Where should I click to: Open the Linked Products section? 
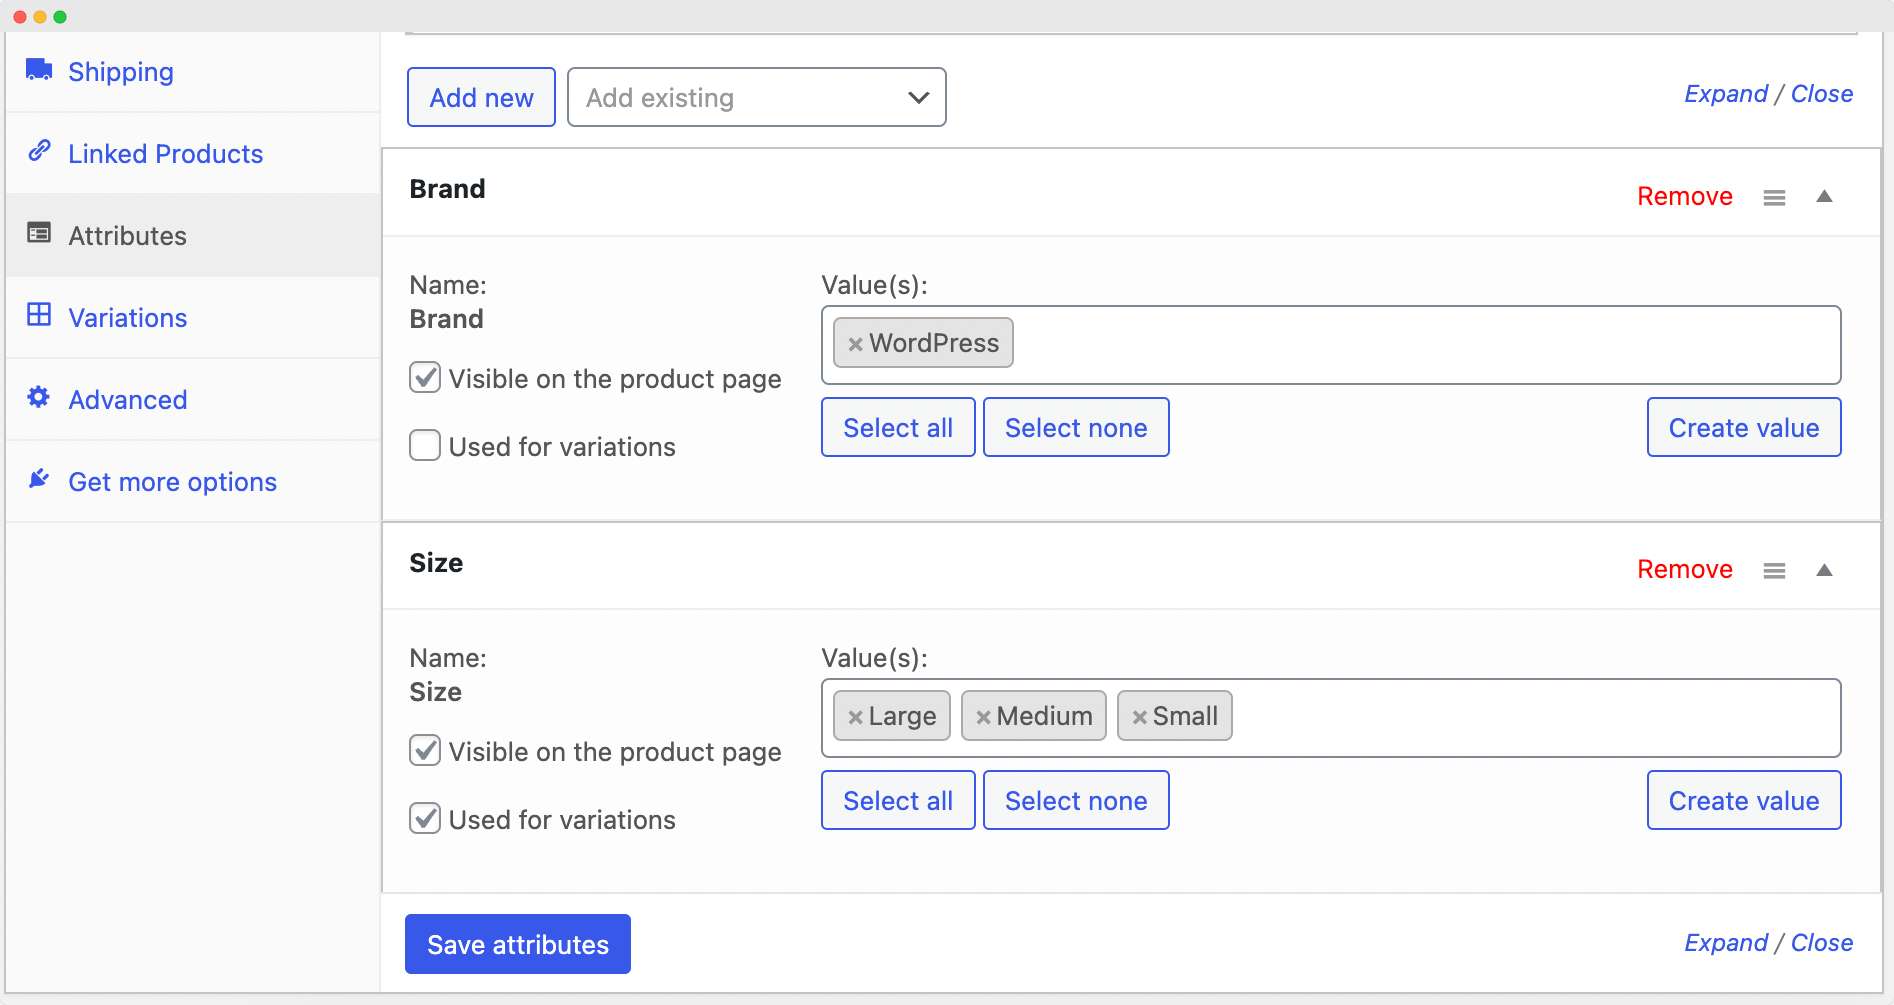(x=165, y=153)
